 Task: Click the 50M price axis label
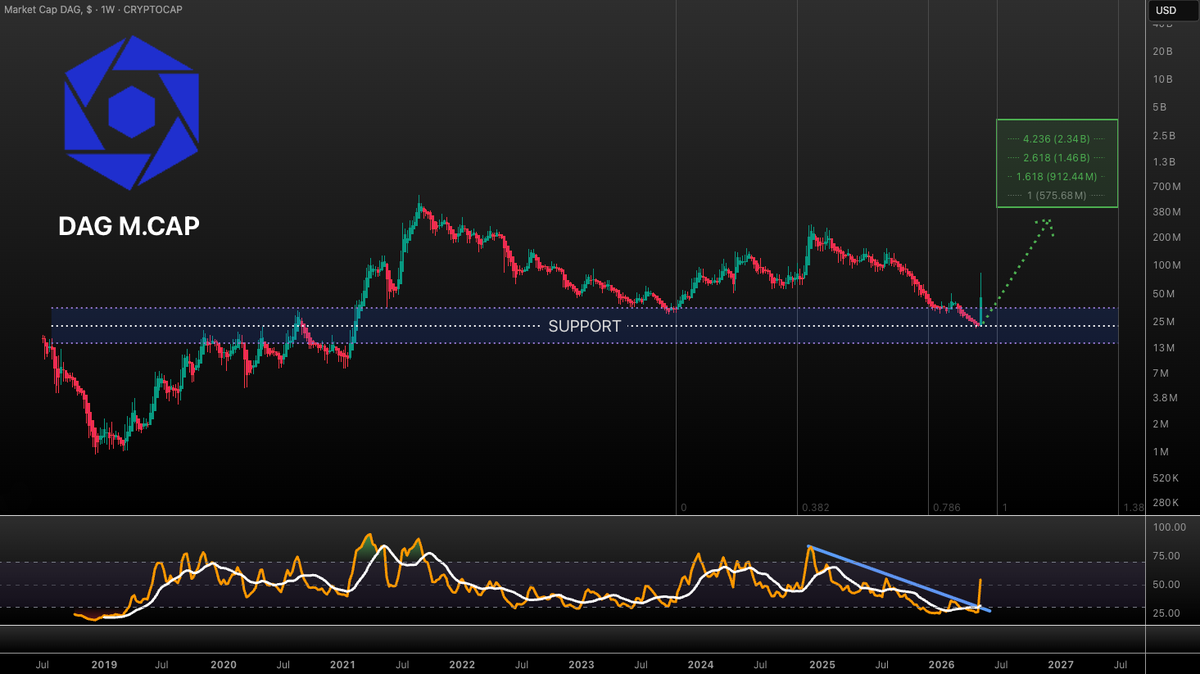tap(1163, 294)
